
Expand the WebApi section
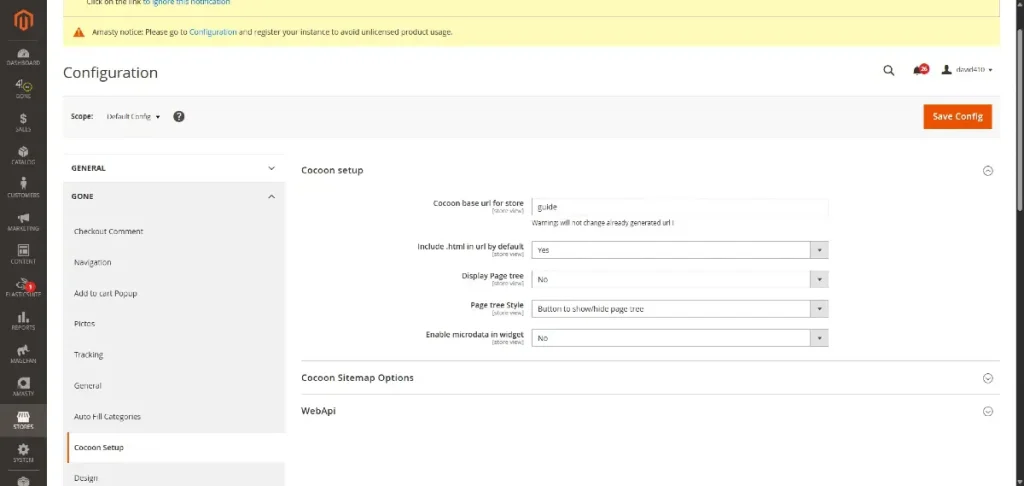(650, 411)
